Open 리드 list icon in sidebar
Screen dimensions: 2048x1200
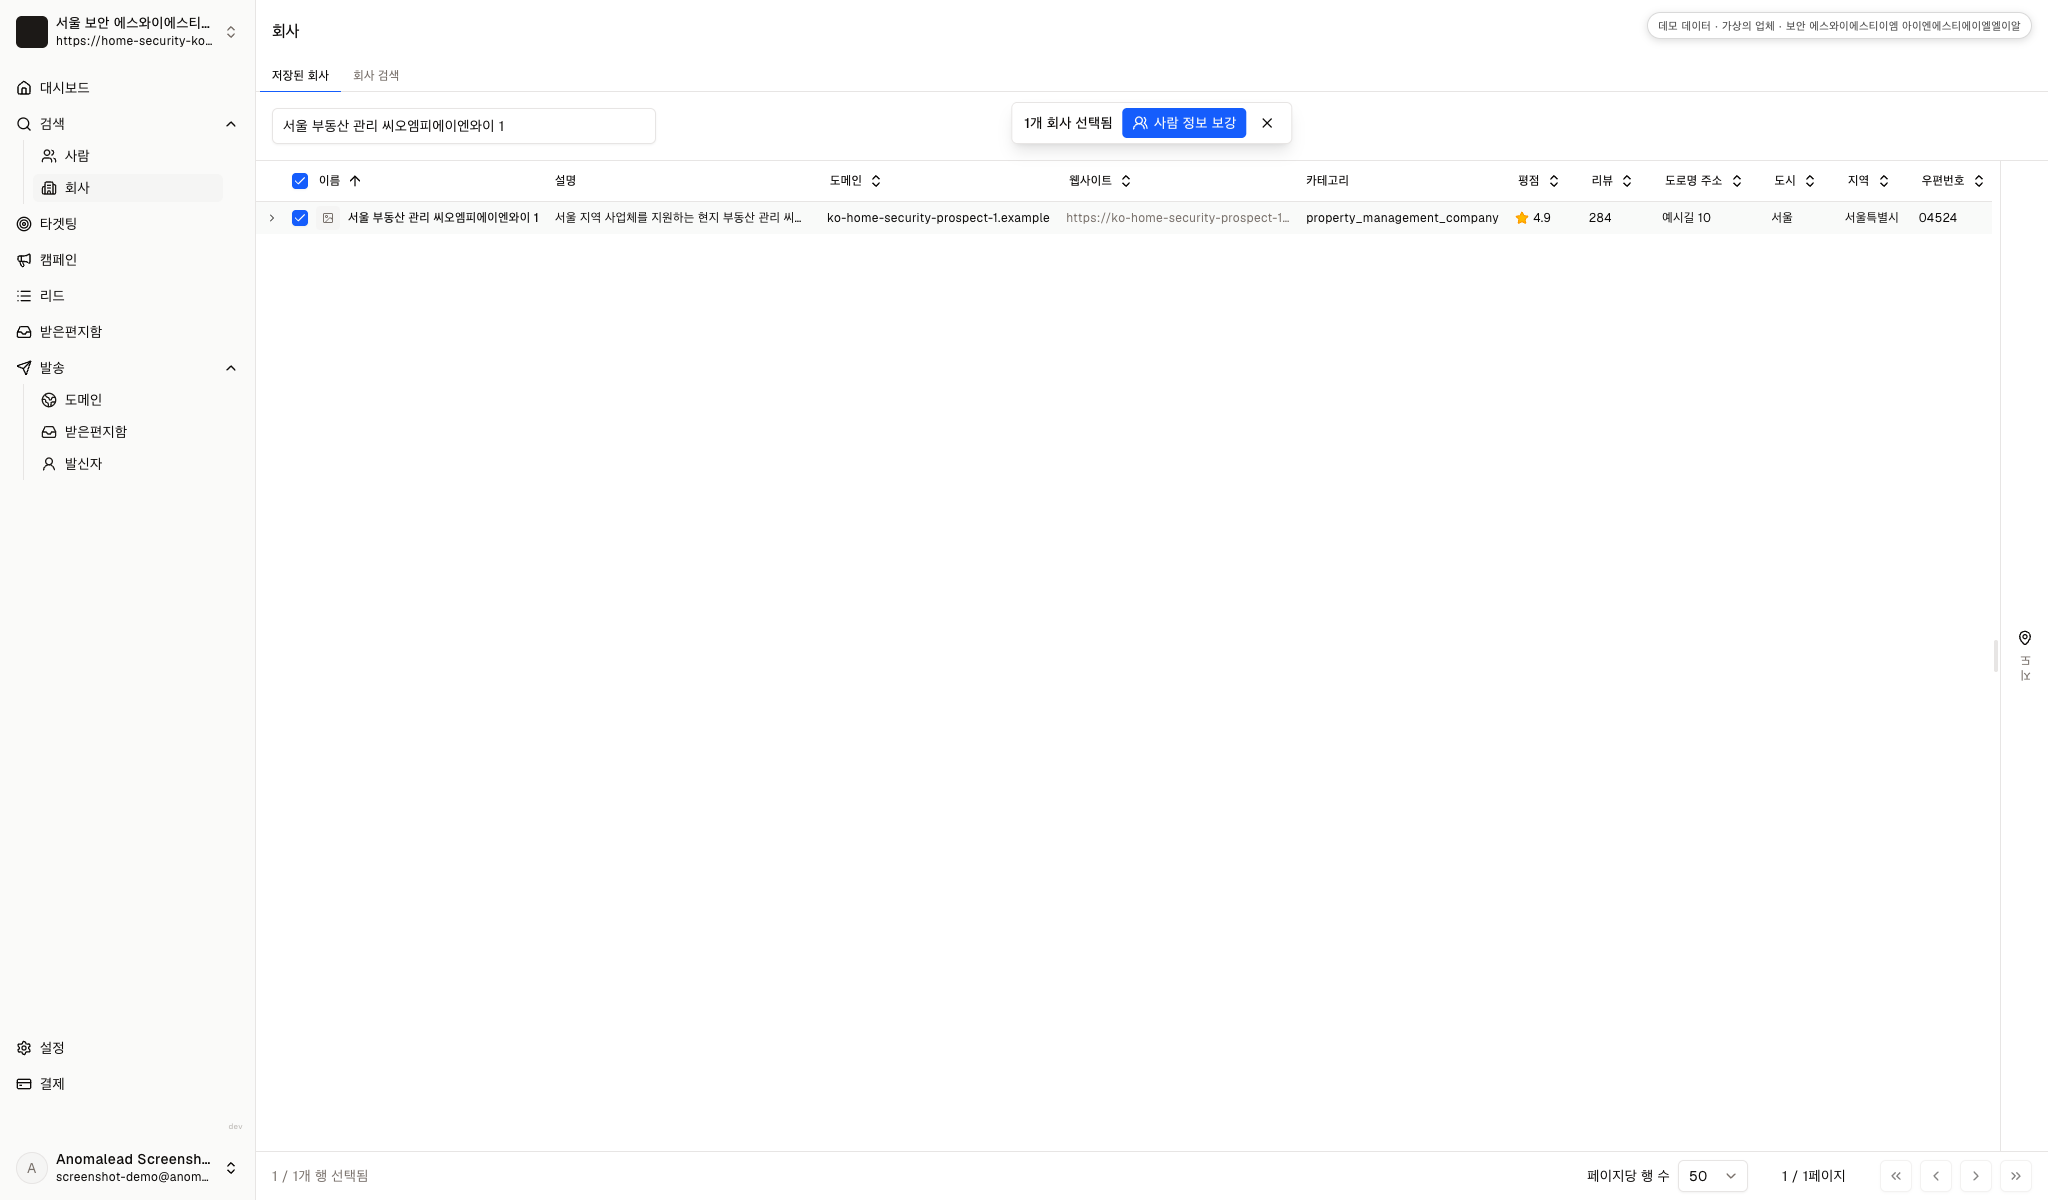click(x=24, y=296)
